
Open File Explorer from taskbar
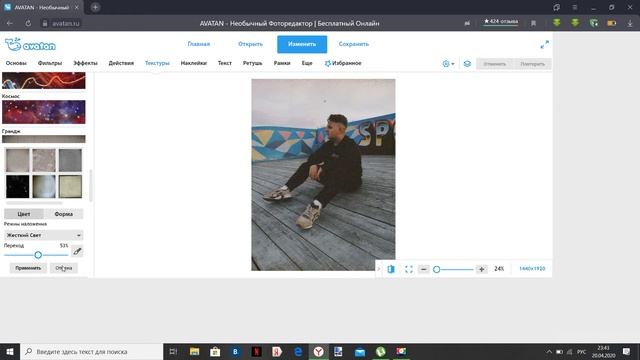pos(194,351)
